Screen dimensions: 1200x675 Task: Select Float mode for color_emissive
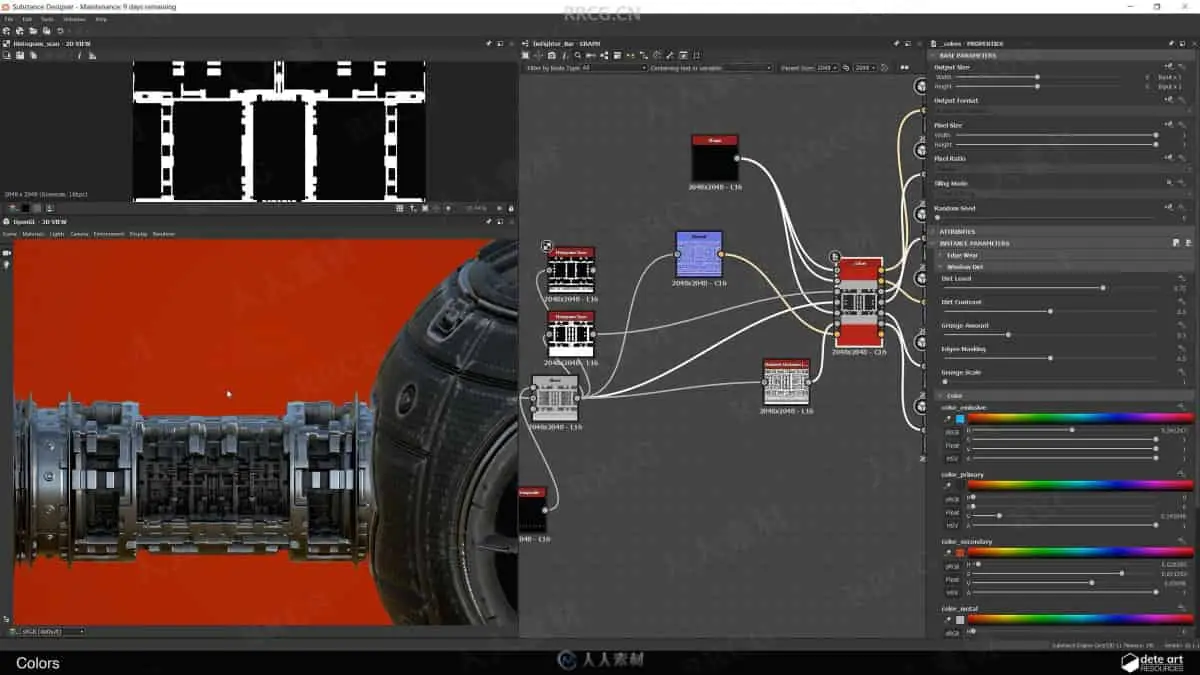[x=952, y=445]
